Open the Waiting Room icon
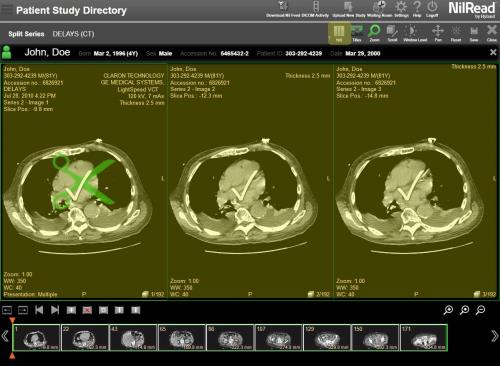The width and height of the screenshot is (500, 366). coord(379,9)
